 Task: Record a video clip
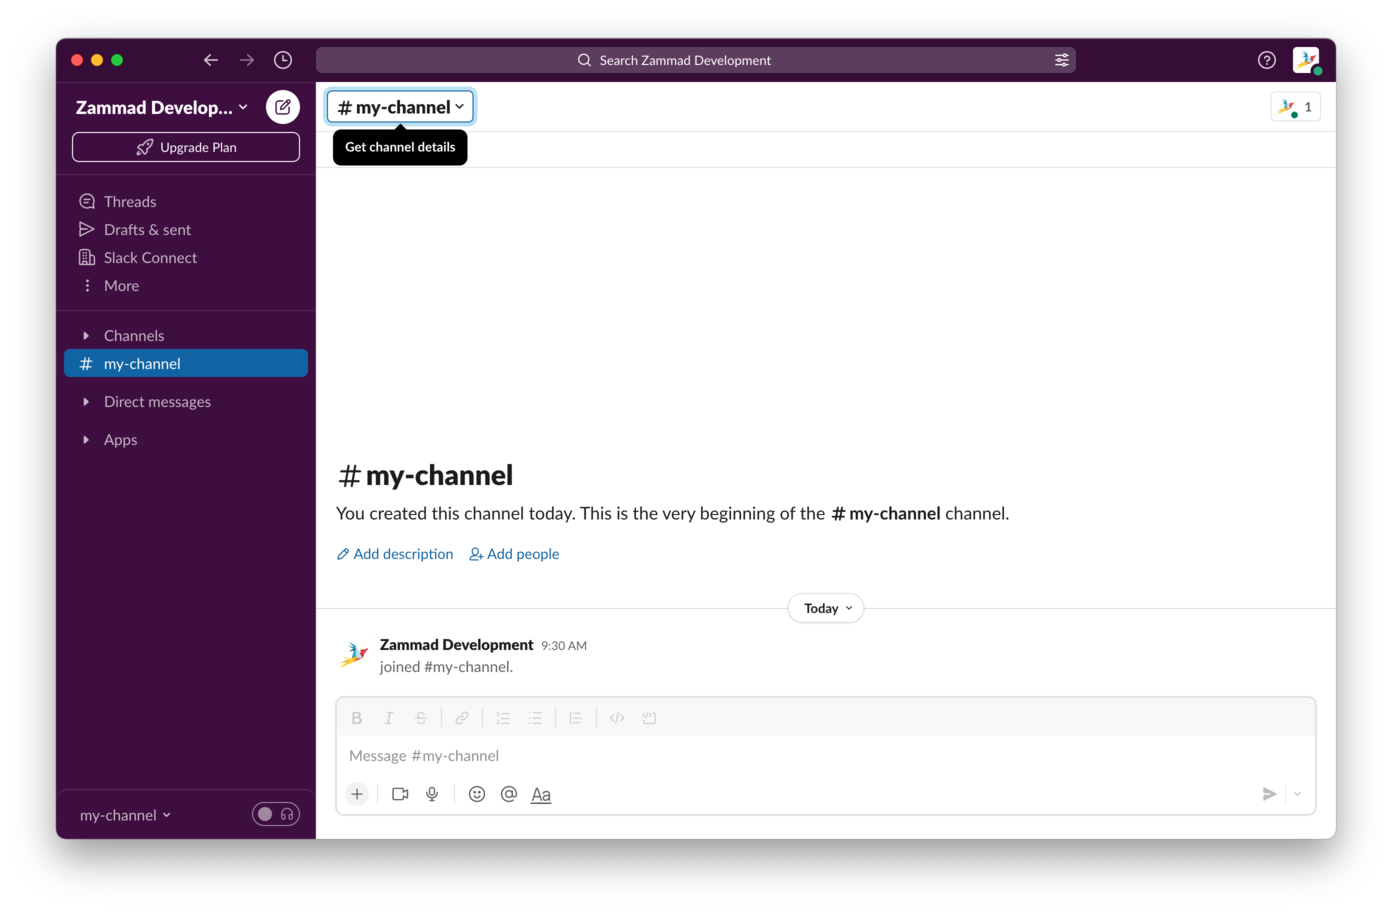point(400,794)
